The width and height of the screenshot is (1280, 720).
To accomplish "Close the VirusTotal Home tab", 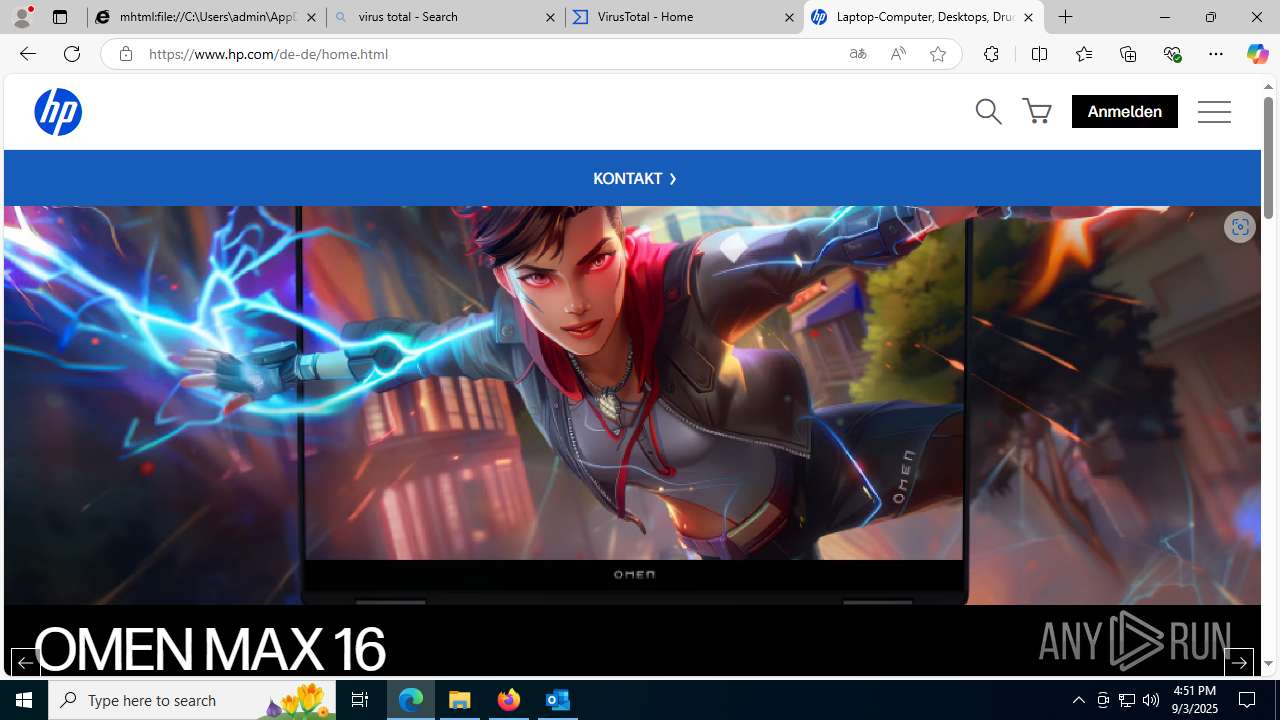I will point(789,17).
